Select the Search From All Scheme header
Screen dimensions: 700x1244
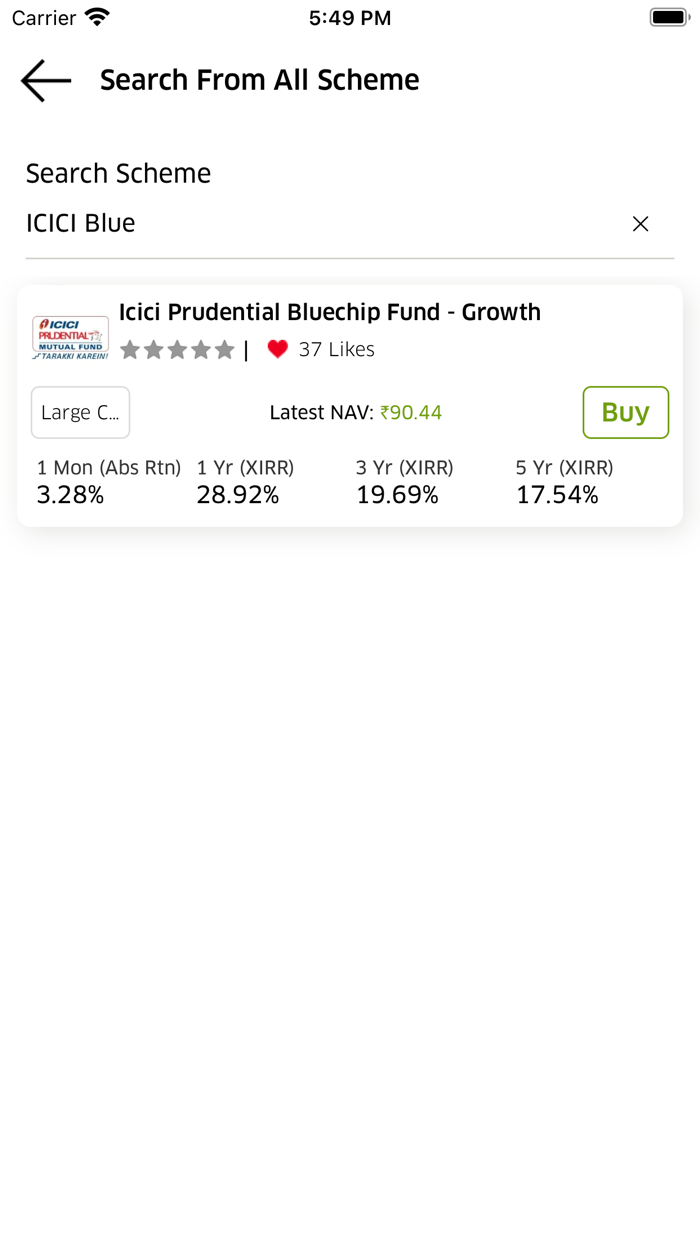pyautogui.click(x=259, y=80)
